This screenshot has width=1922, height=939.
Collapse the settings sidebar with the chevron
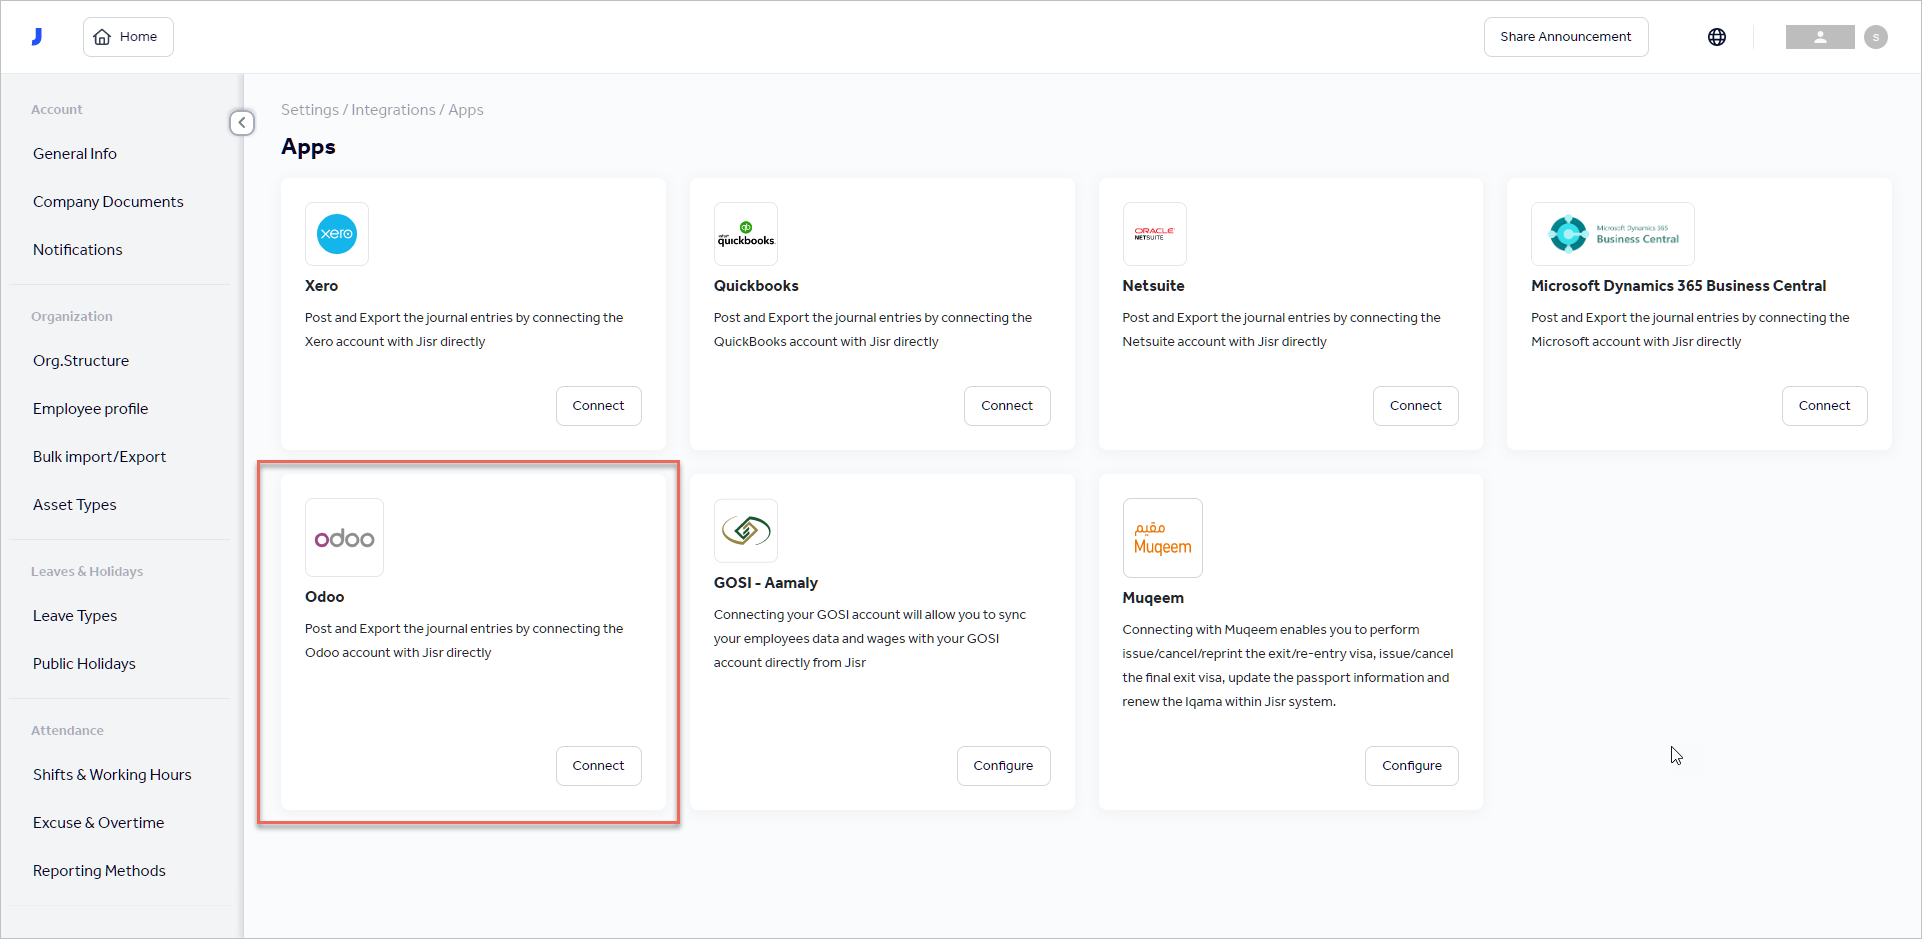click(241, 122)
